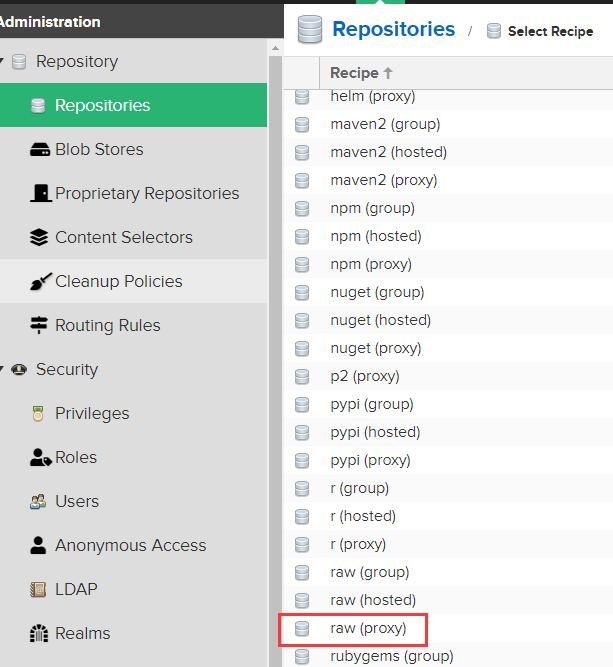The height and width of the screenshot is (667, 613).
Task: Click the database icon beside raw (proxy)
Action: pos(302,629)
